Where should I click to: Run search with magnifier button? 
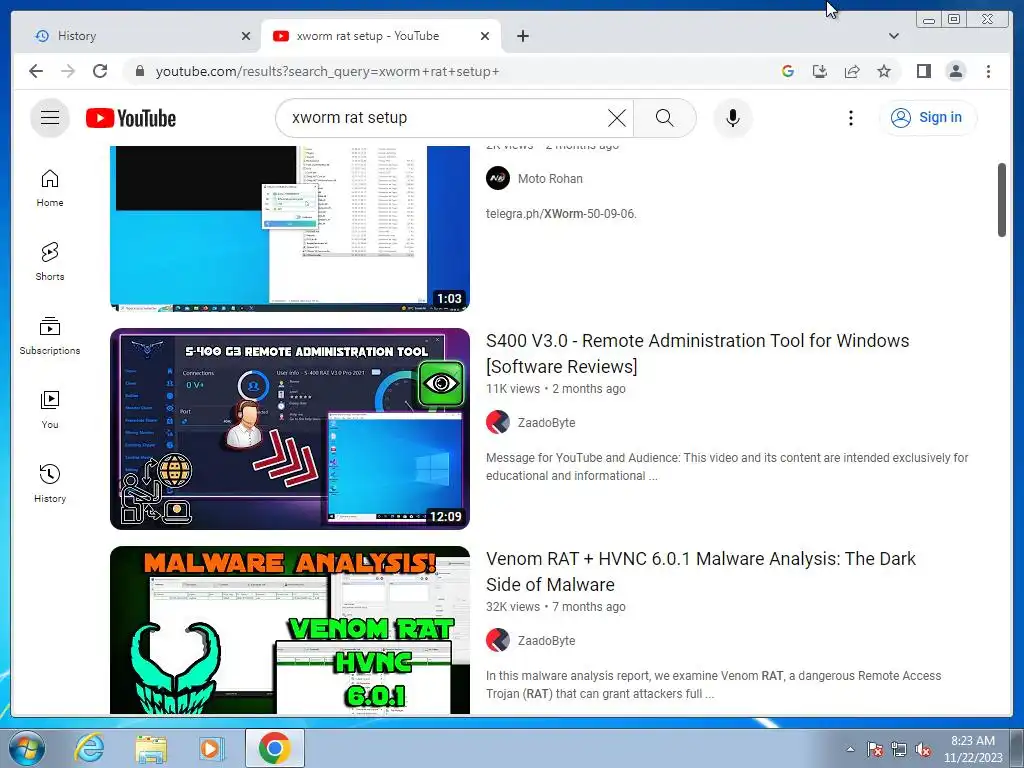(x=664, y=118)
